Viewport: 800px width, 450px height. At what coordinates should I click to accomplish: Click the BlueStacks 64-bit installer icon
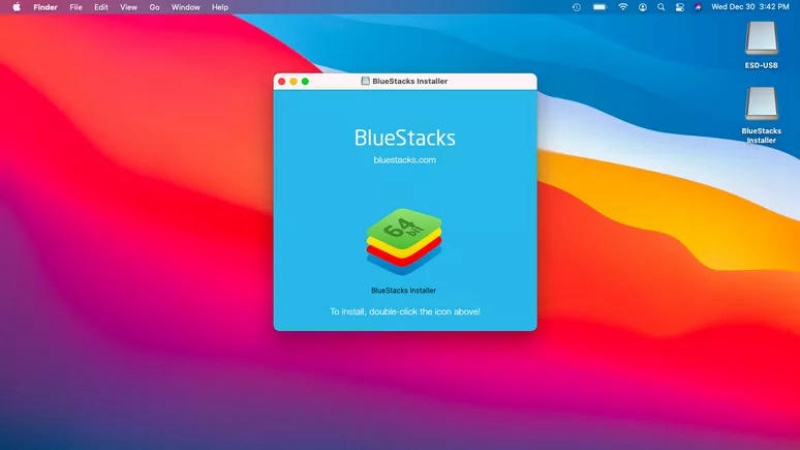[x=404, y=241]
